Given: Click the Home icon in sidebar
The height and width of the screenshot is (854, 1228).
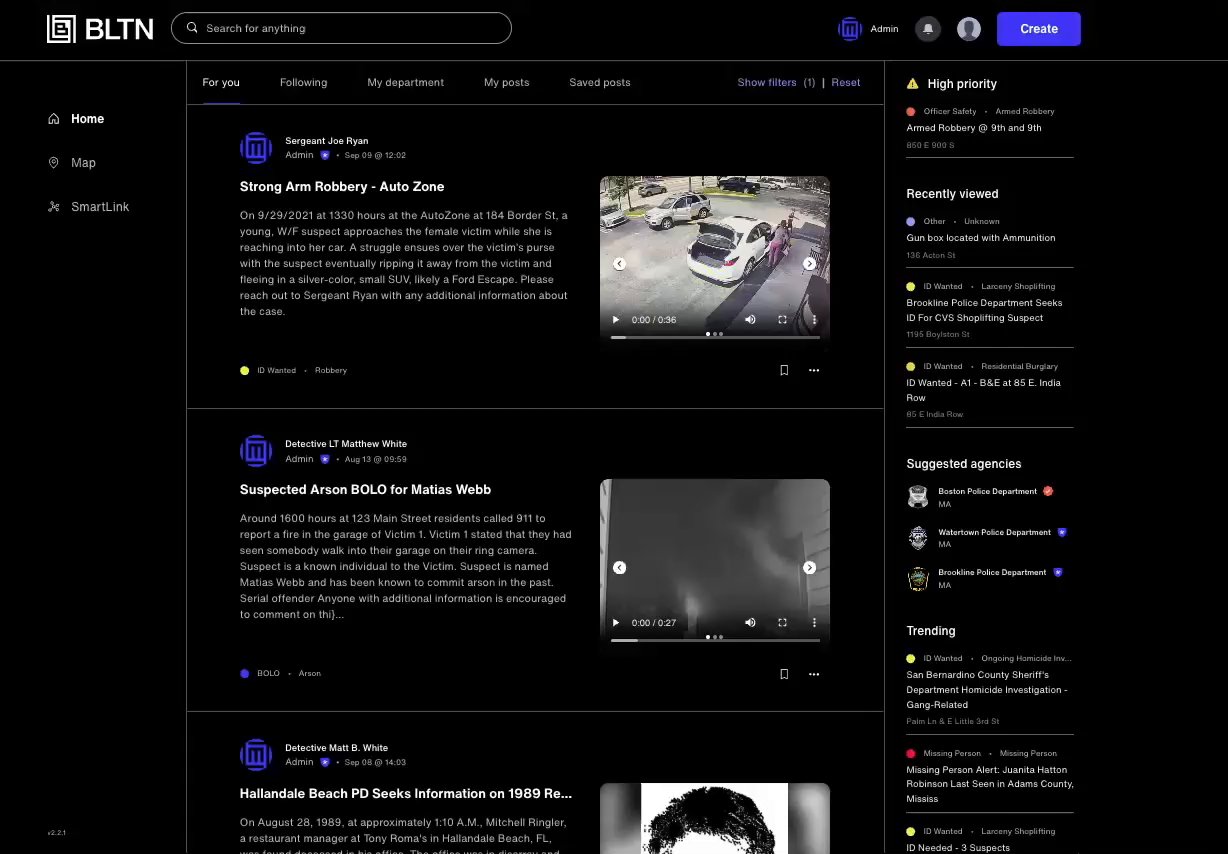Looking at the screenshot, I should point(54,119).
